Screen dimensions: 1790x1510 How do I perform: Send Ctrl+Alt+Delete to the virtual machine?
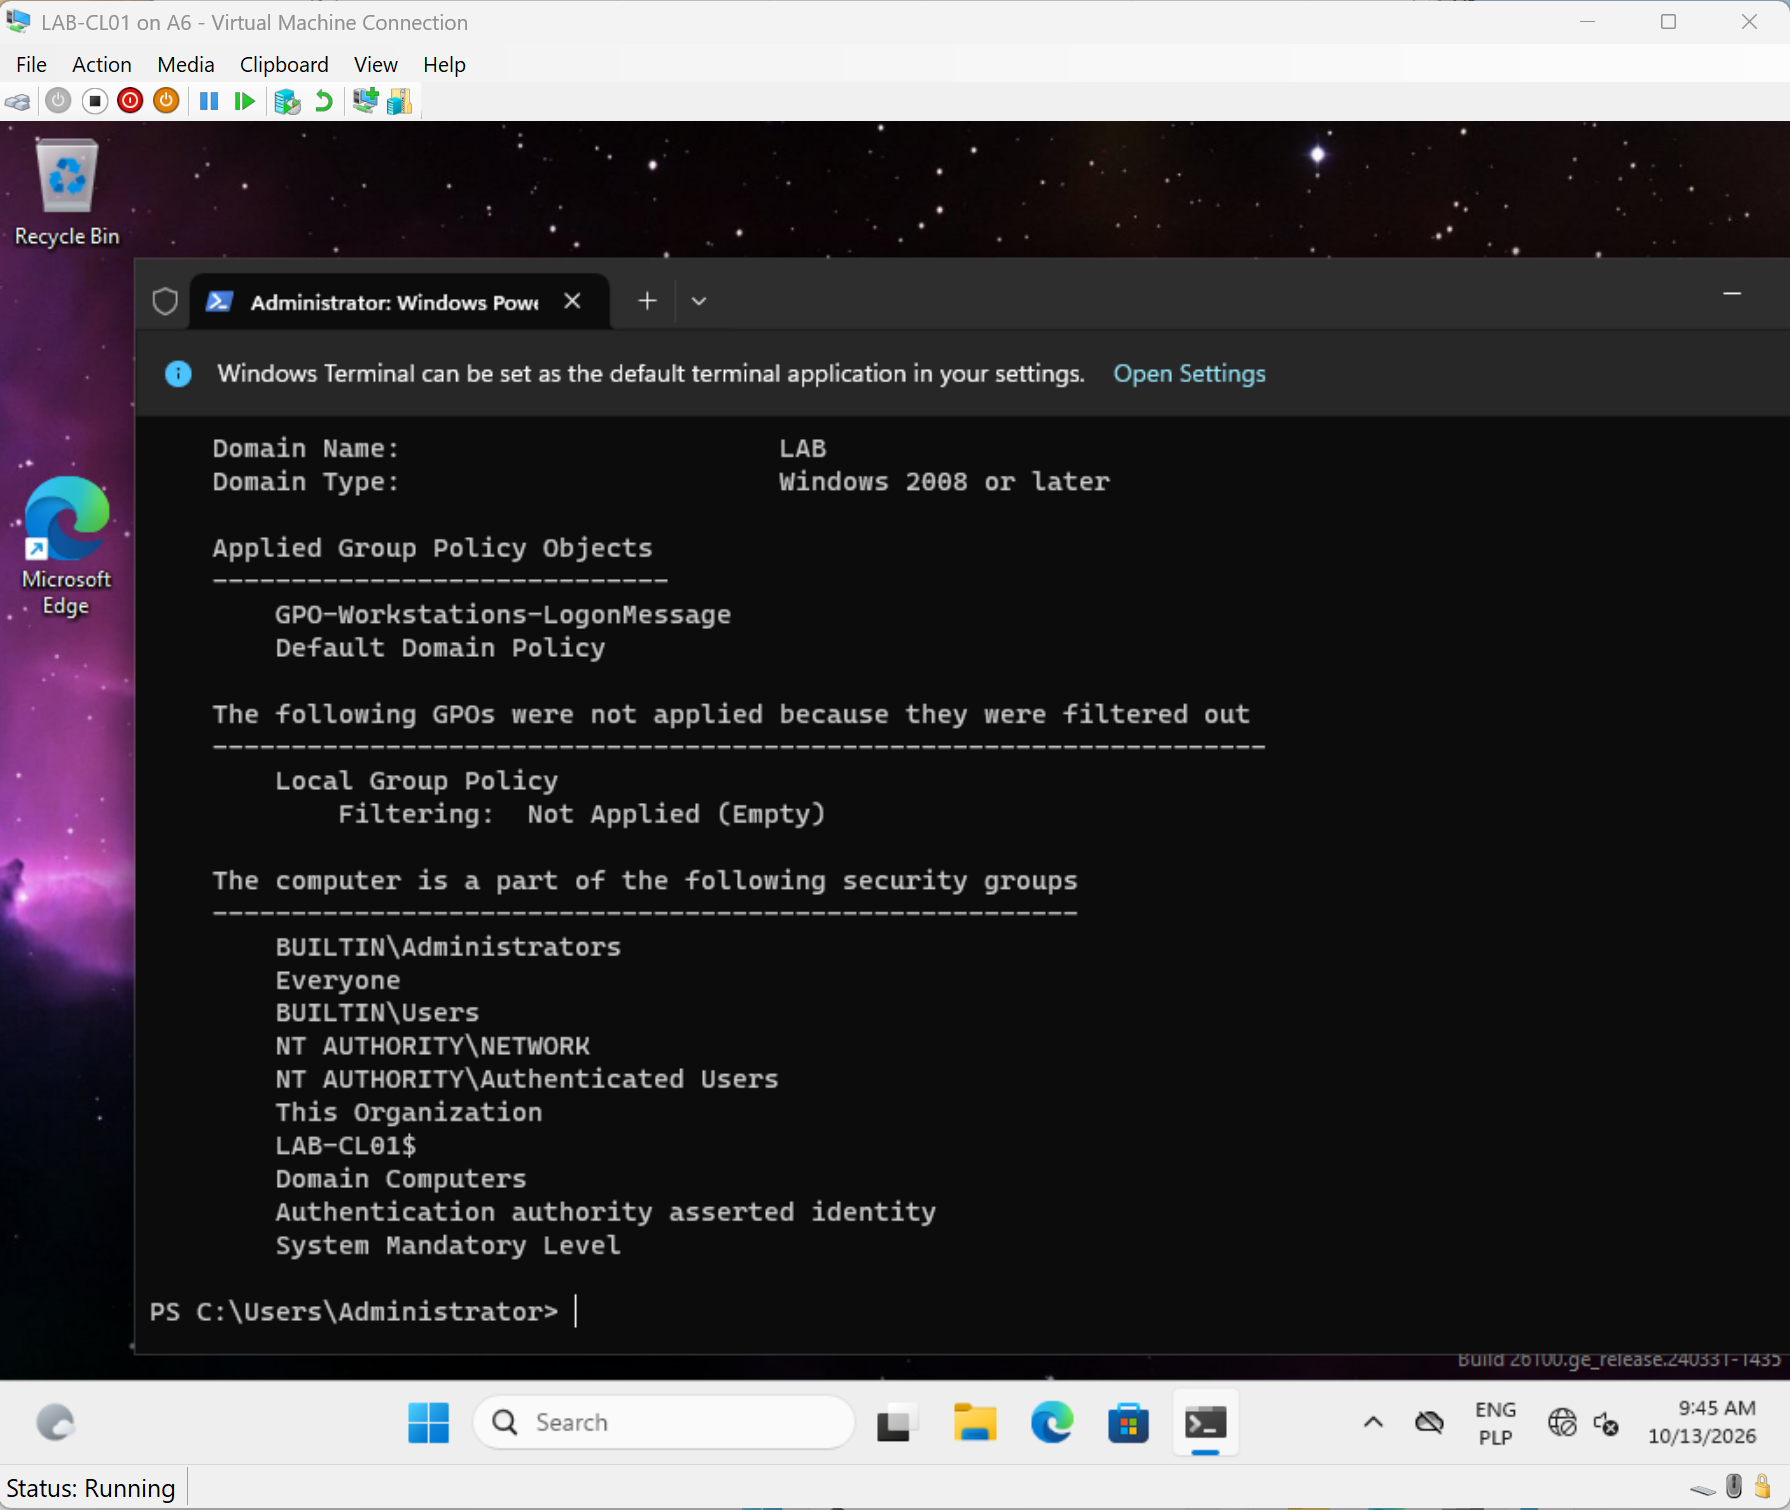click(x=18, y=101)
